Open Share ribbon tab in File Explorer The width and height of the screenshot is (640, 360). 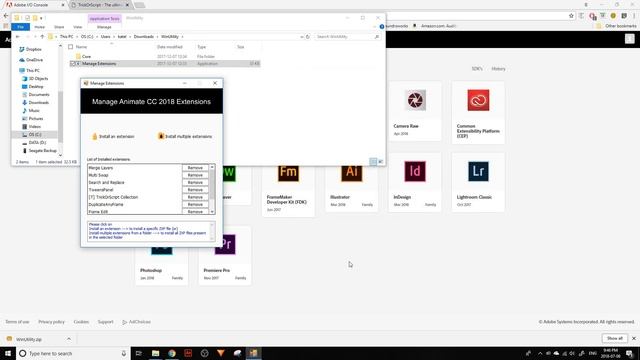(59, 27)
